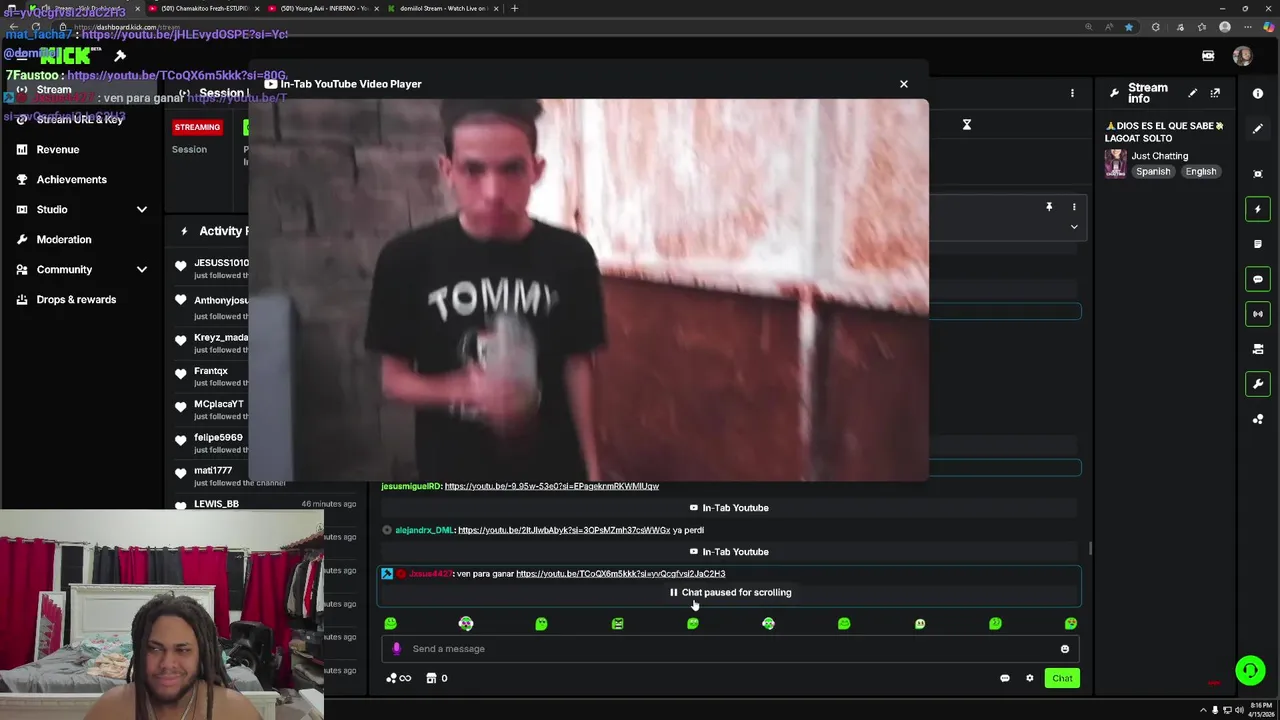Open chat settings gear icon
The width and height of the screenshot is (1280, 720).
coord(1030,678)
